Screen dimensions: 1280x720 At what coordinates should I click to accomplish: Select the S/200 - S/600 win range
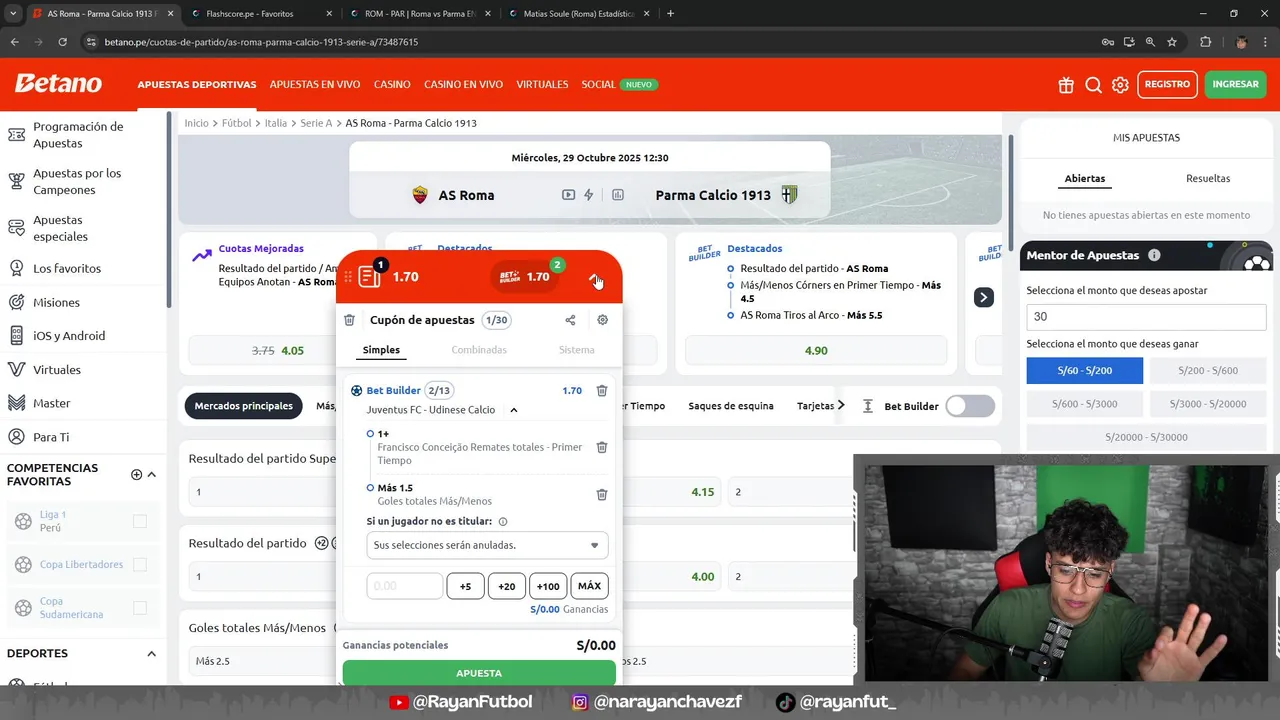[x=1208, y=370]
